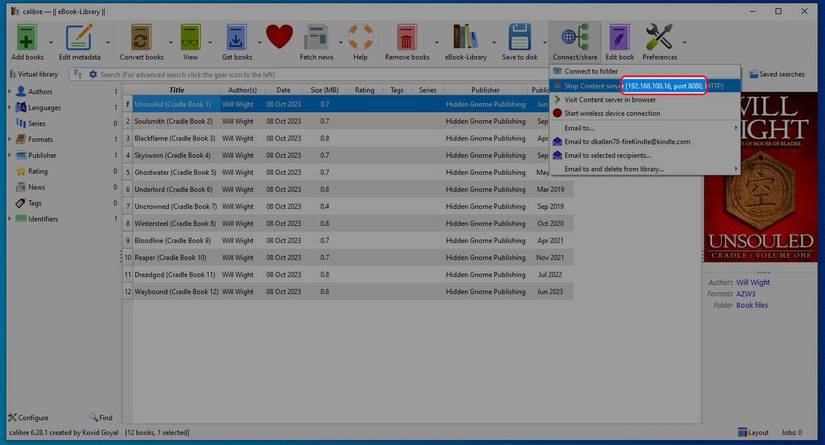This screenshot has height=445, width=825.
Task: Open the Edit book tool
Action: tap(619, 42)
